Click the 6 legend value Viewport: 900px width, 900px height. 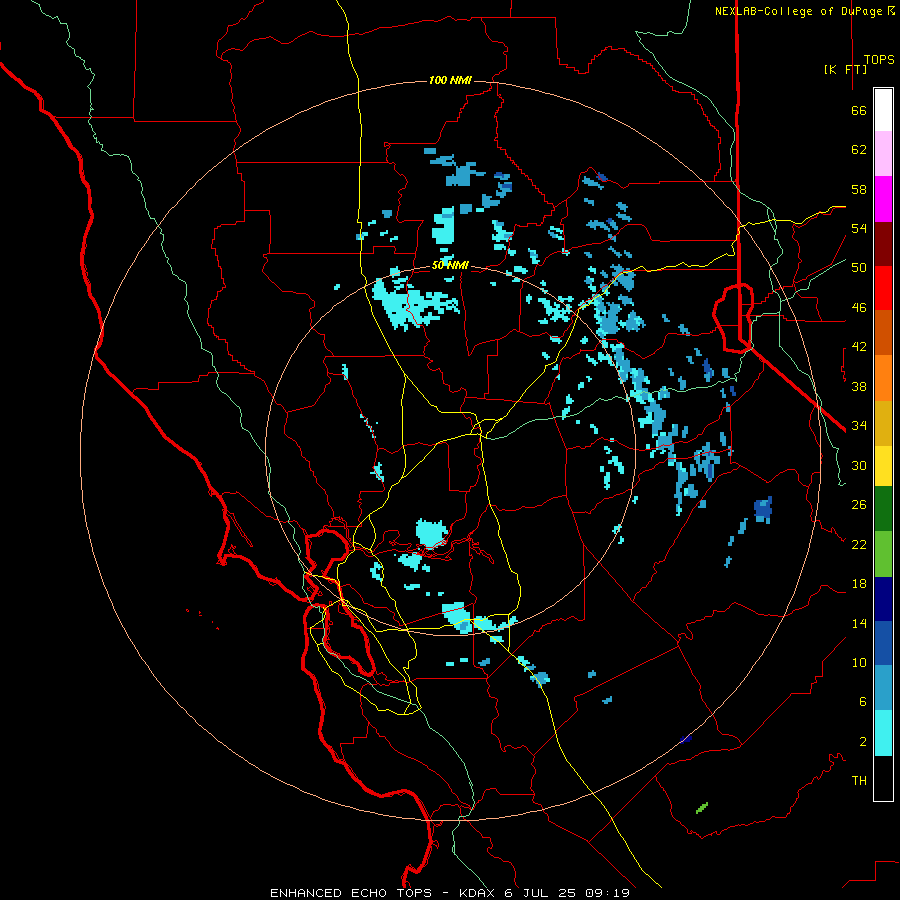click(x=863, y=702)
